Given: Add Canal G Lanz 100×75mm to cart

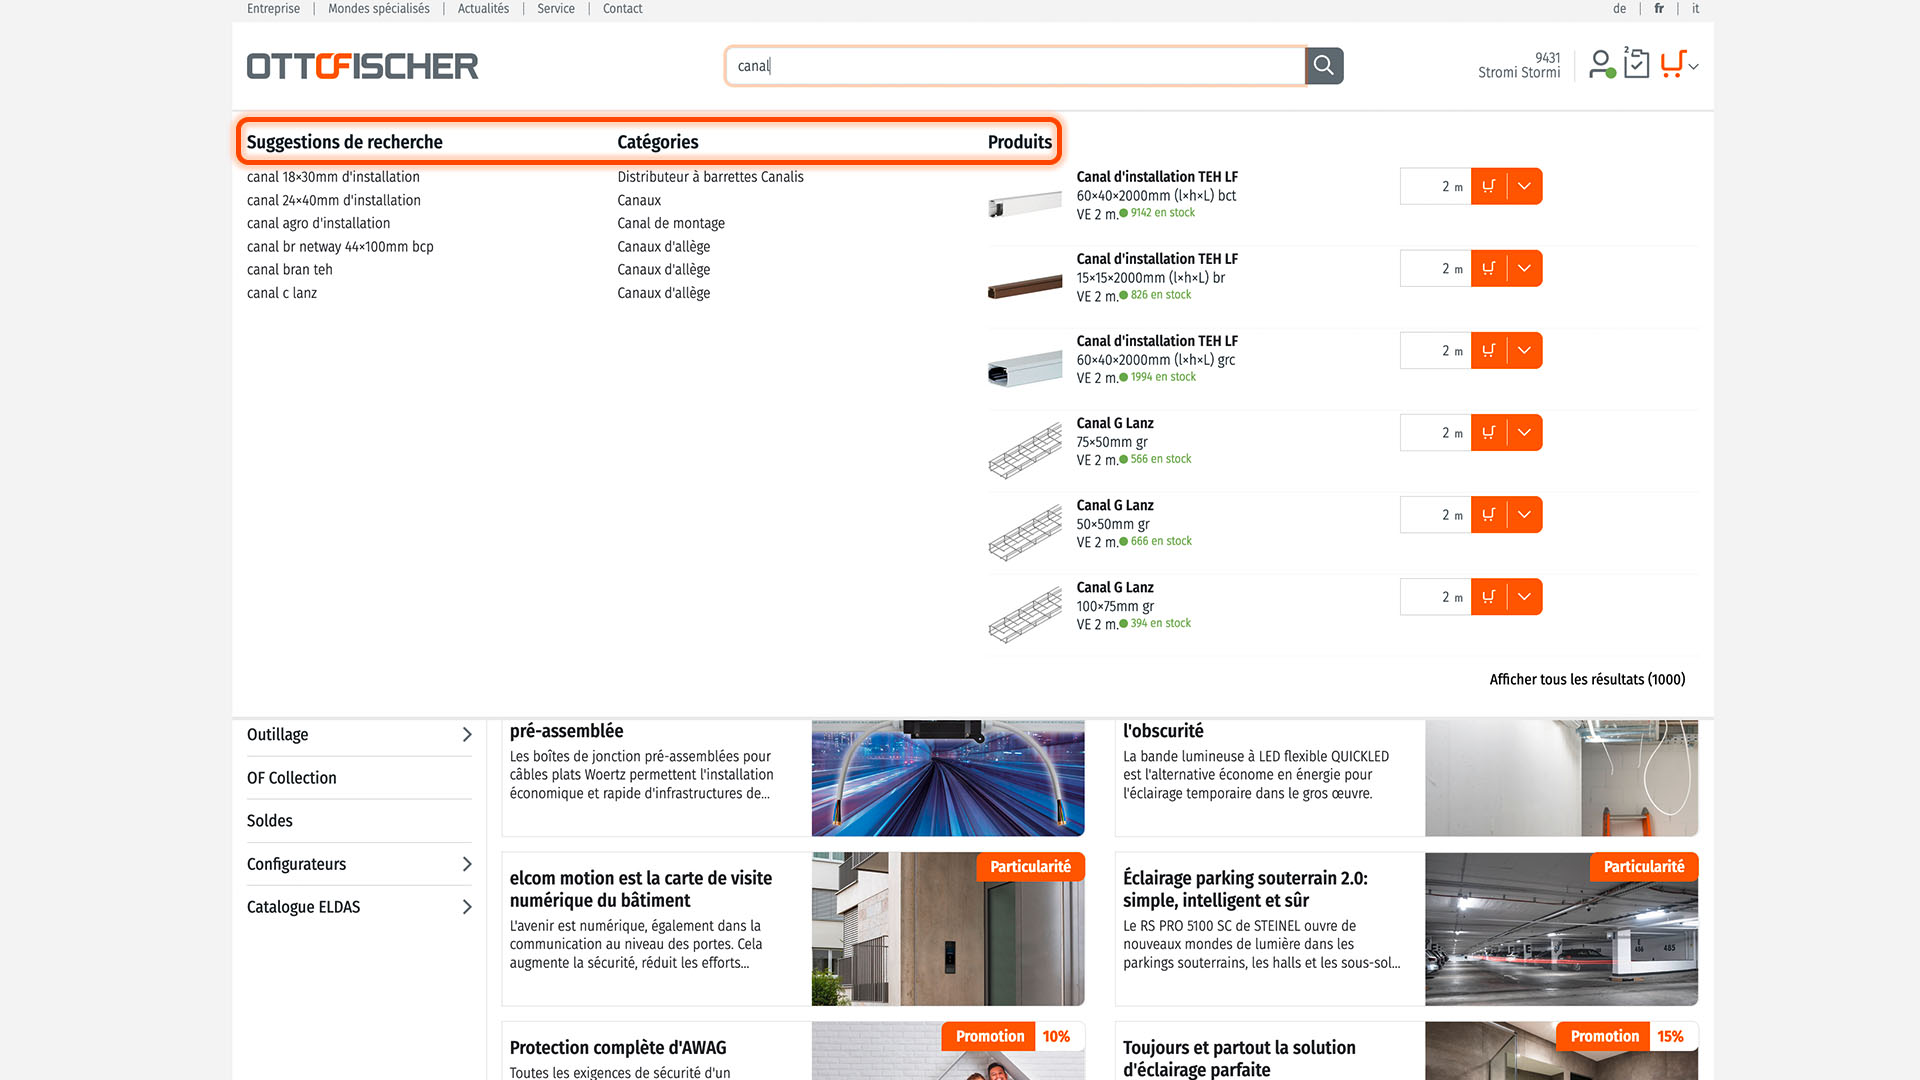Looking at the screenshot, I should (x=1489, y=596).
